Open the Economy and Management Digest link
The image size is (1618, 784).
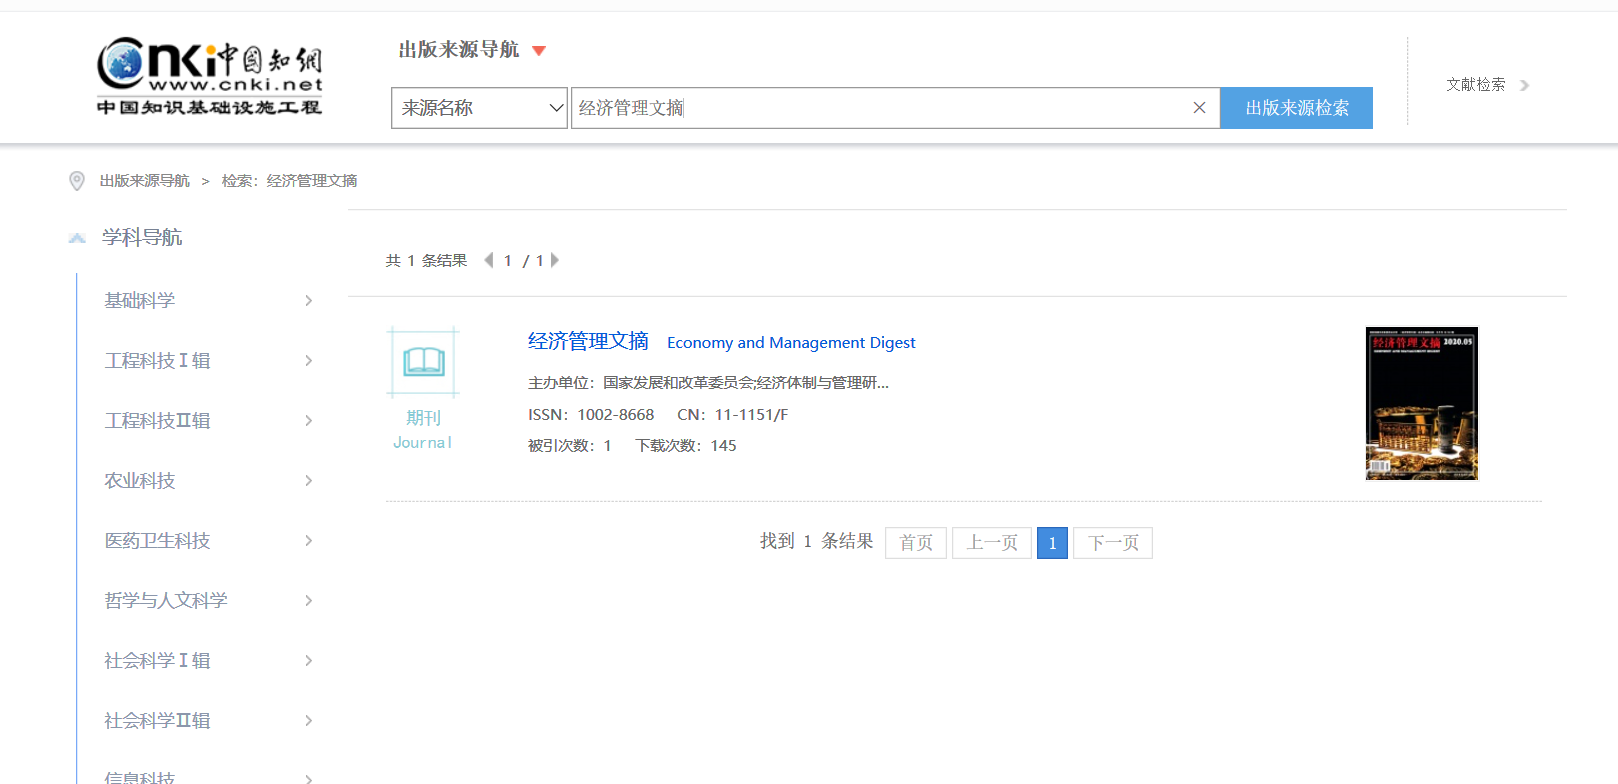pos(791,343)
